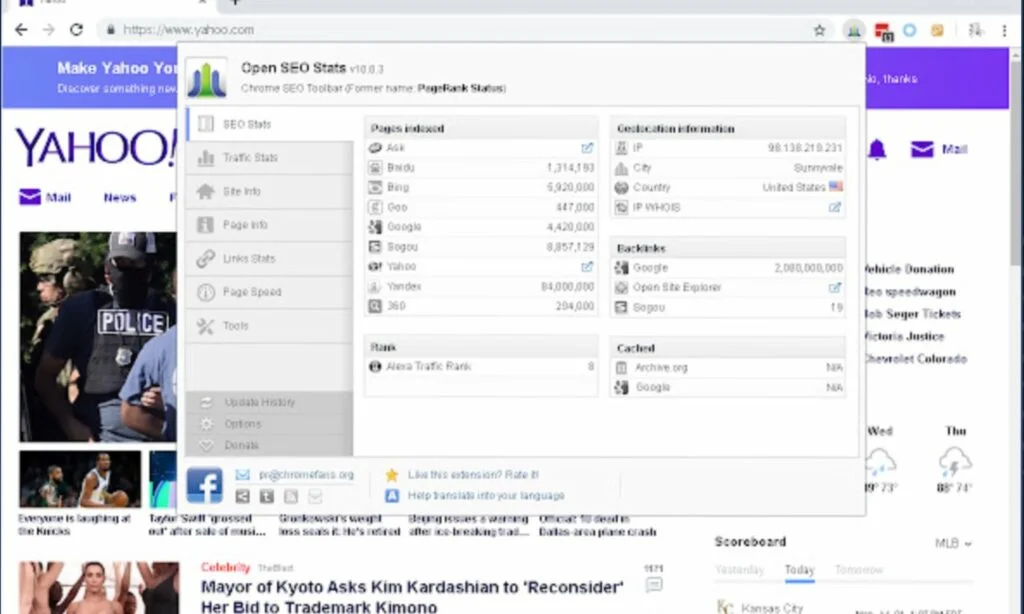Go to the Links Stats tab

click(x=248, y=259)
